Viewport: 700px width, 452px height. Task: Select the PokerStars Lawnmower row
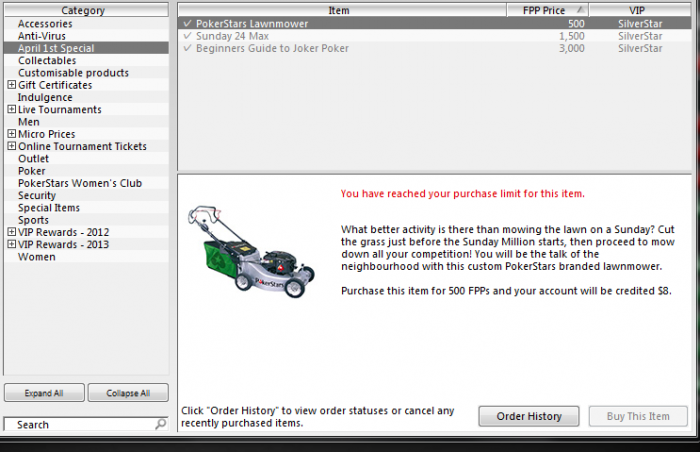tap(434, 24)
